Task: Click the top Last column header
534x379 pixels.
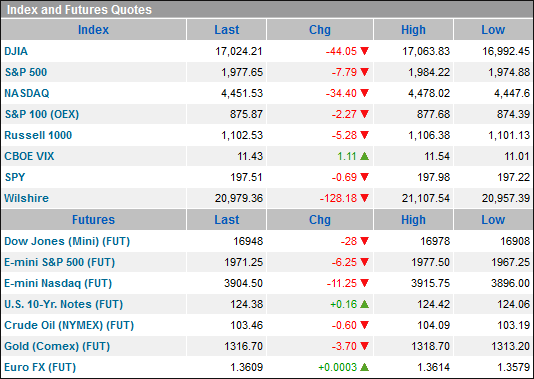Action: point(226,30)
